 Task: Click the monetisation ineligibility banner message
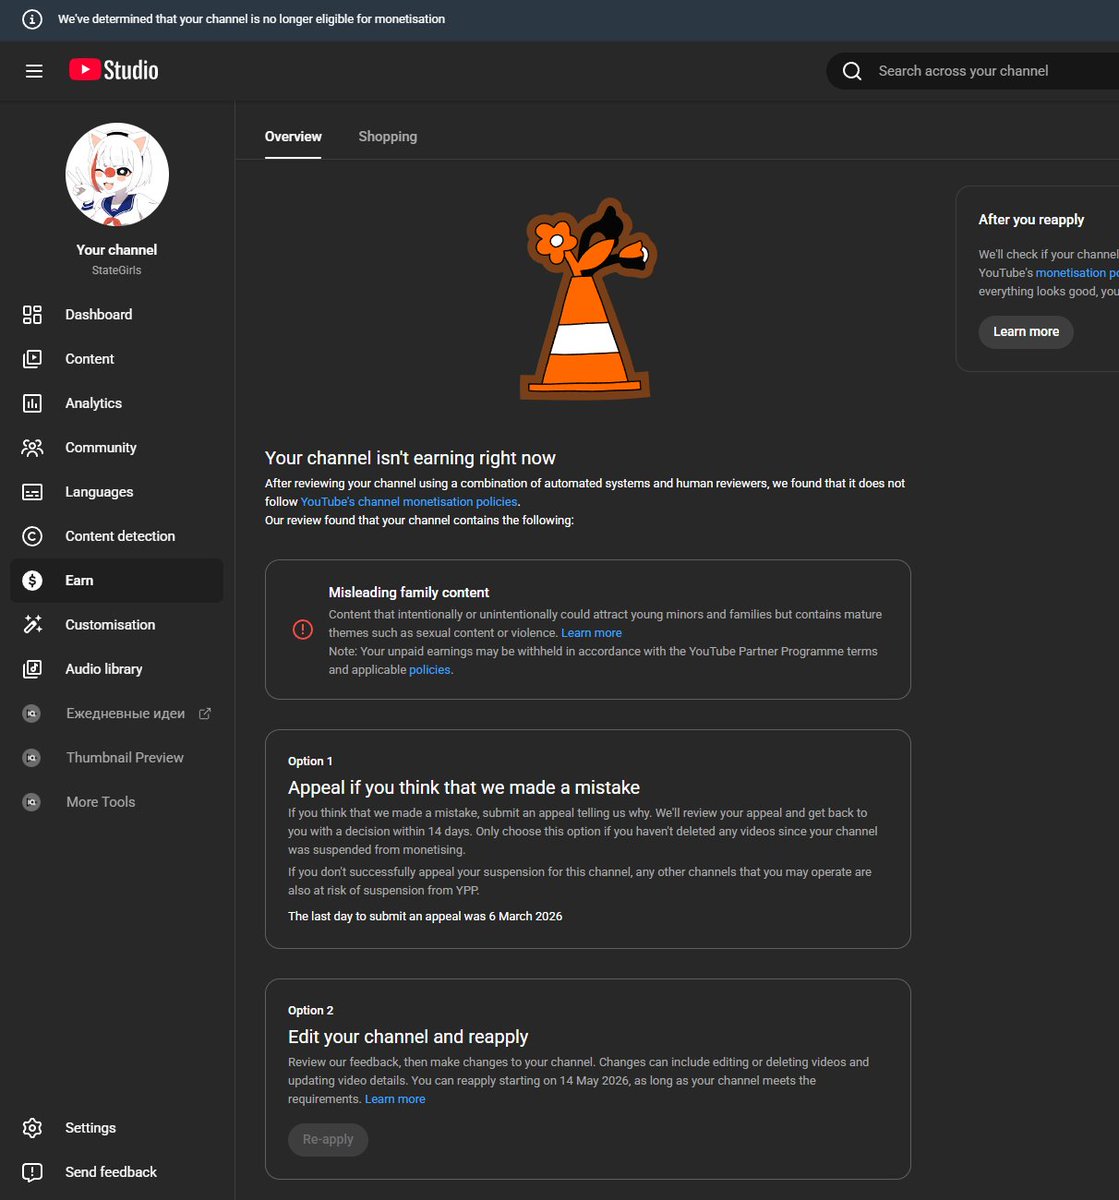click(252, 19)
